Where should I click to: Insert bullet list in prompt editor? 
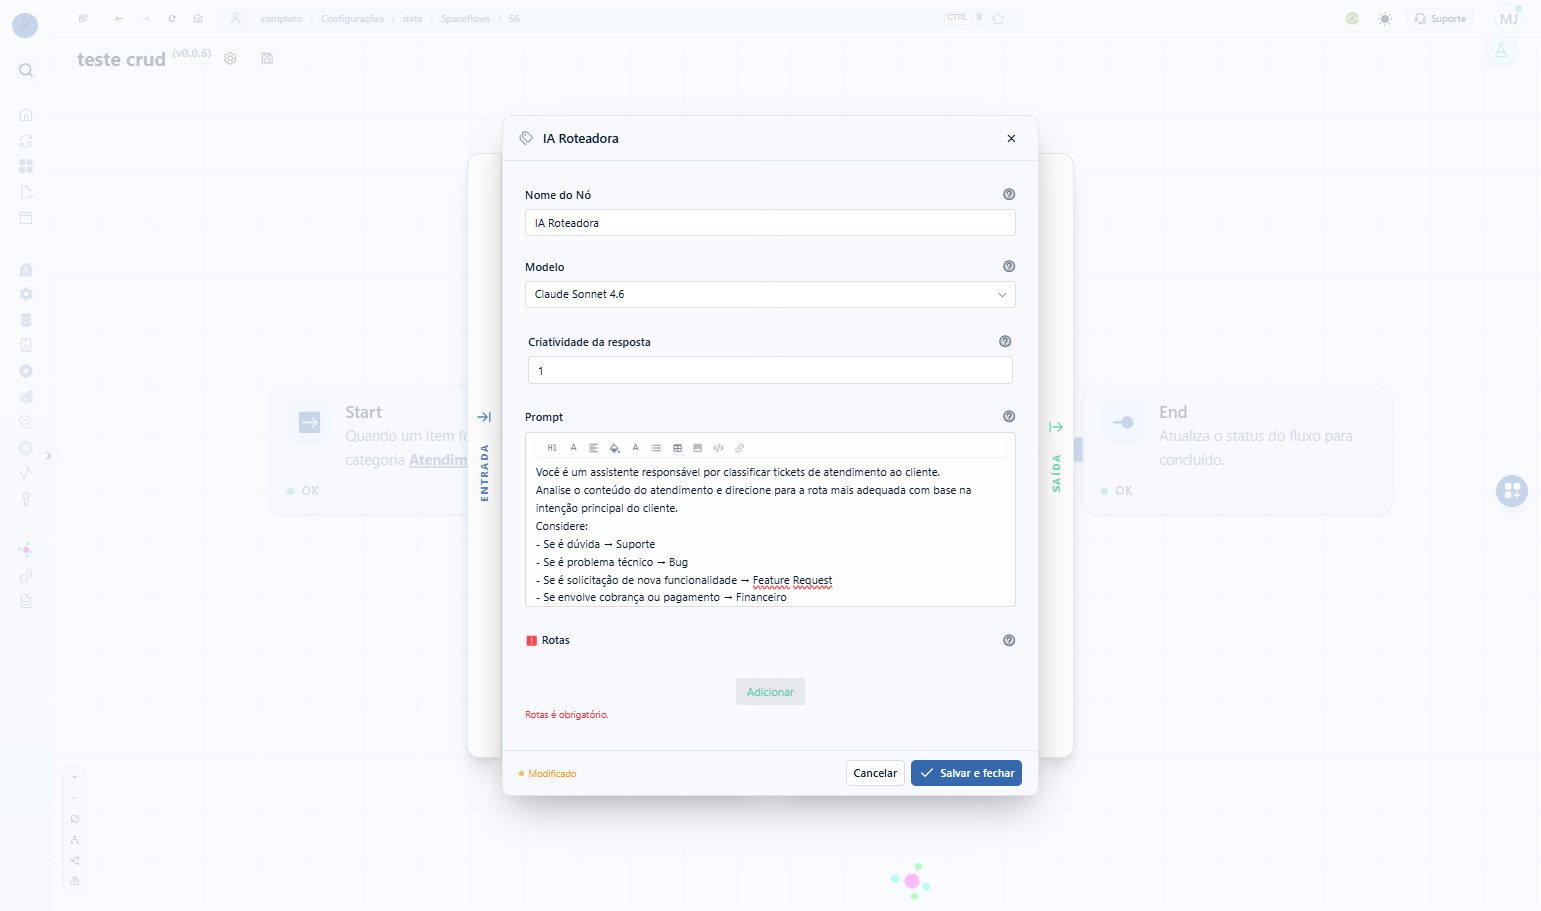tap(656, 448)
